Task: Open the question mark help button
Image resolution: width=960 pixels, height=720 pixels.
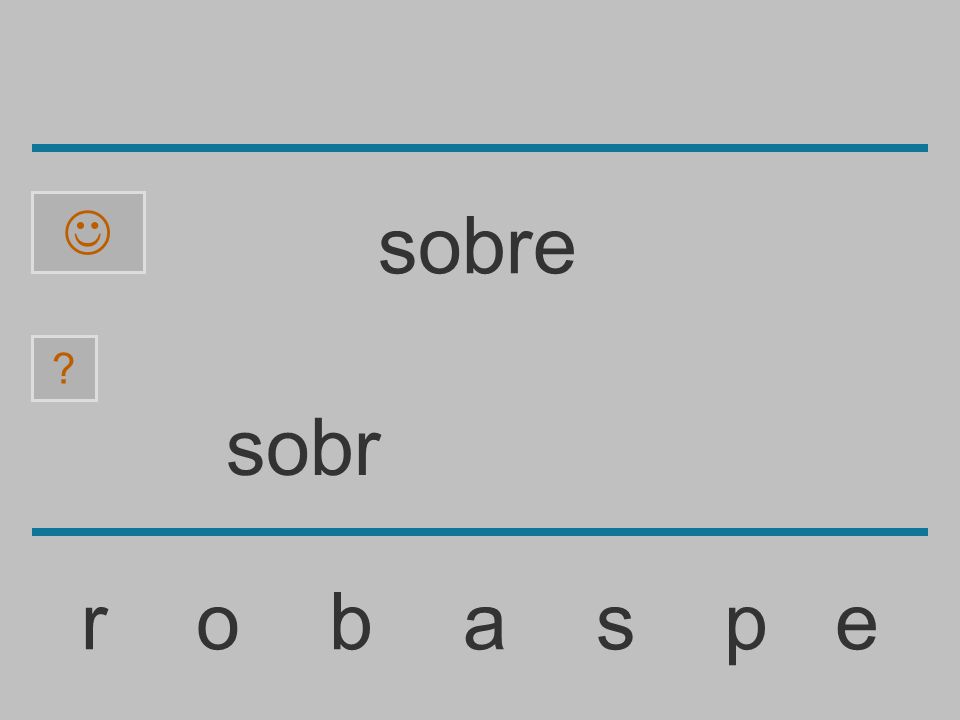Action: coord(64,369)
